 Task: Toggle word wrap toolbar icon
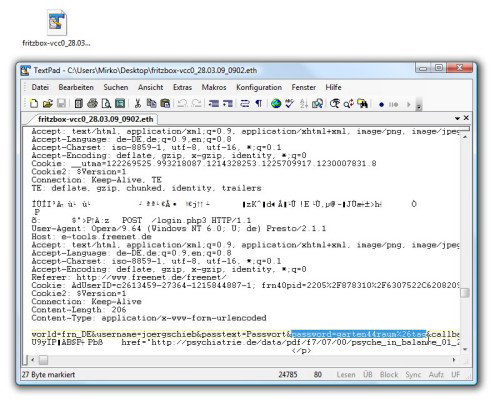click(245, 104)
